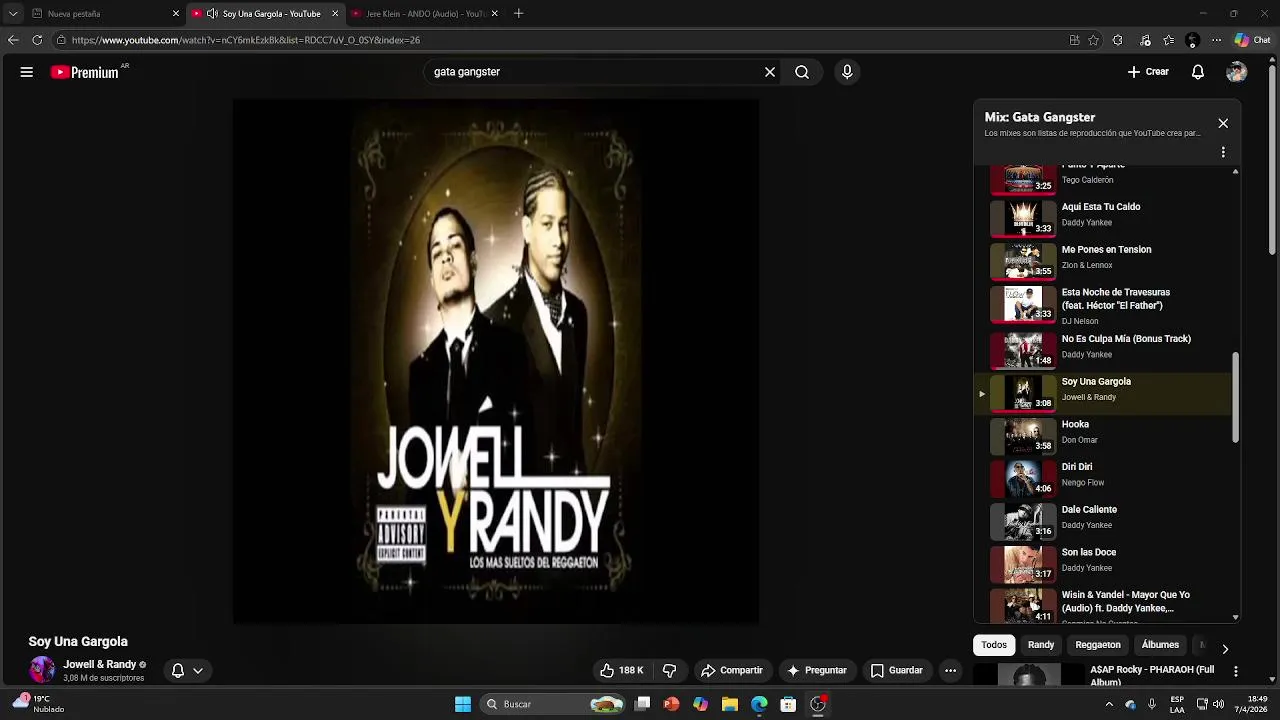Open a new browser tab
Image resolution: width=1280 pixels, height=720 pixels.
518,14
